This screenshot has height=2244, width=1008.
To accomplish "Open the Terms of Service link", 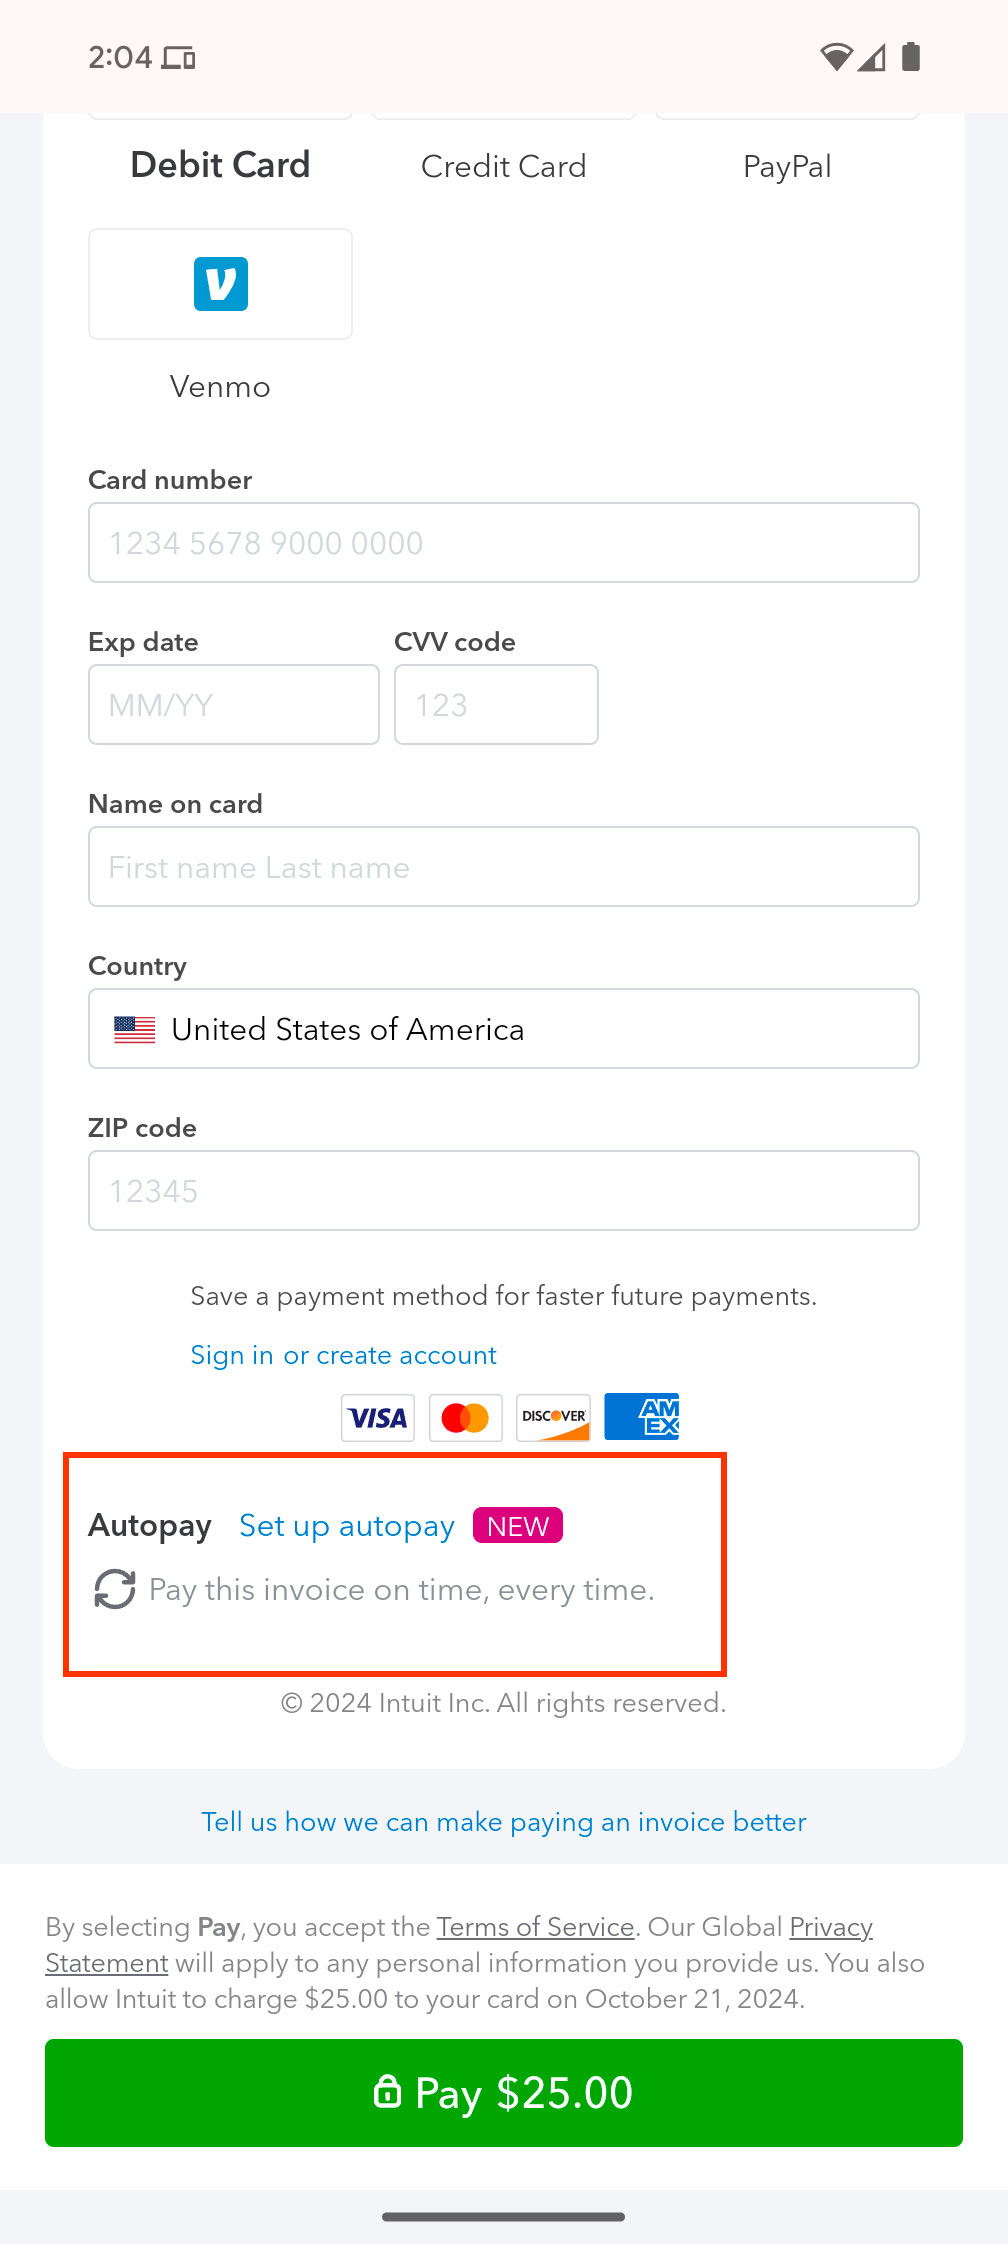I will (535, 1927).
